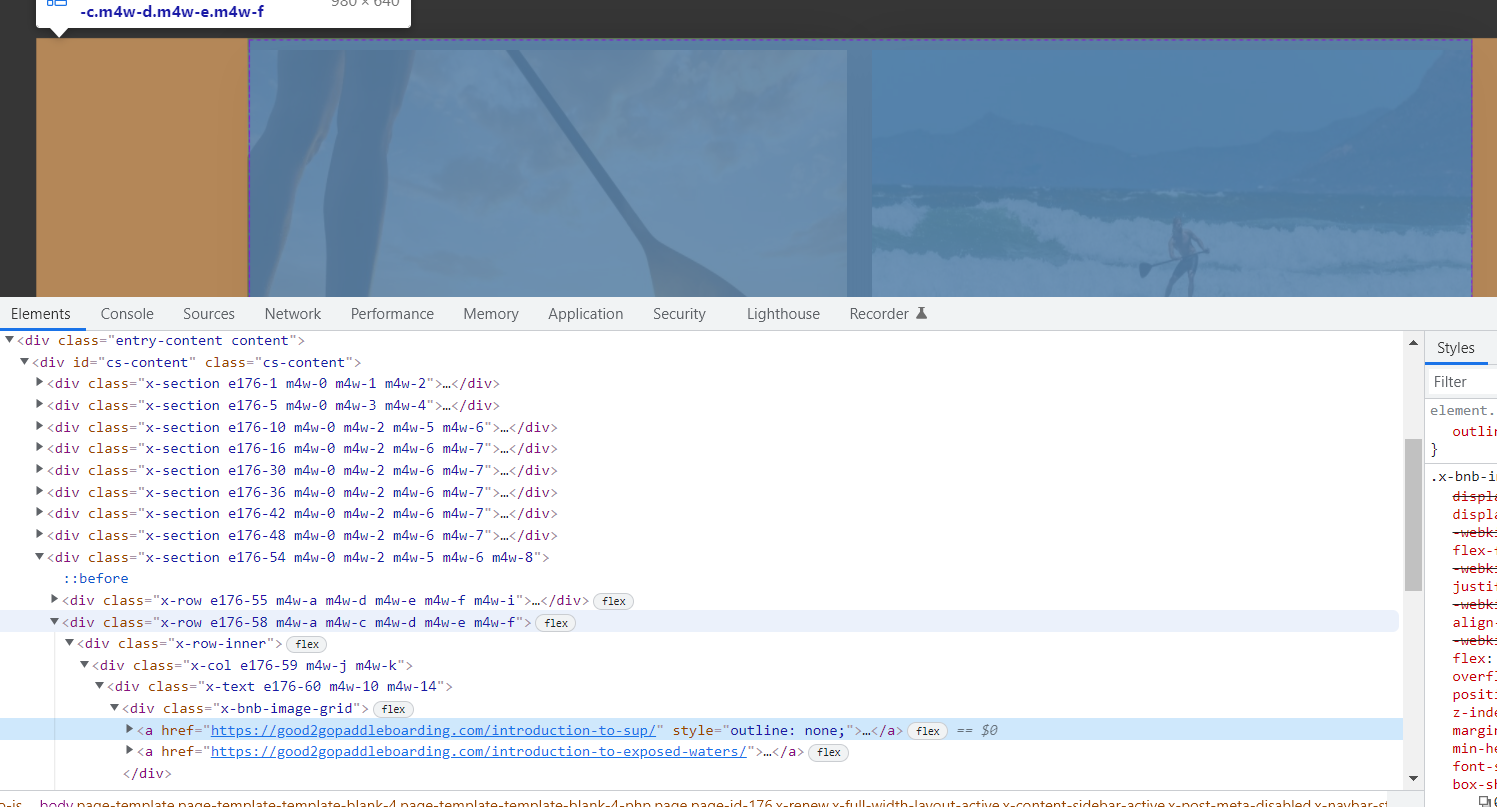Image resolution: width=1497 pixels, height=807 pixels.
Task: Expand the introduction-to-exposed-waters anchor node
Action: pos(130,751)
